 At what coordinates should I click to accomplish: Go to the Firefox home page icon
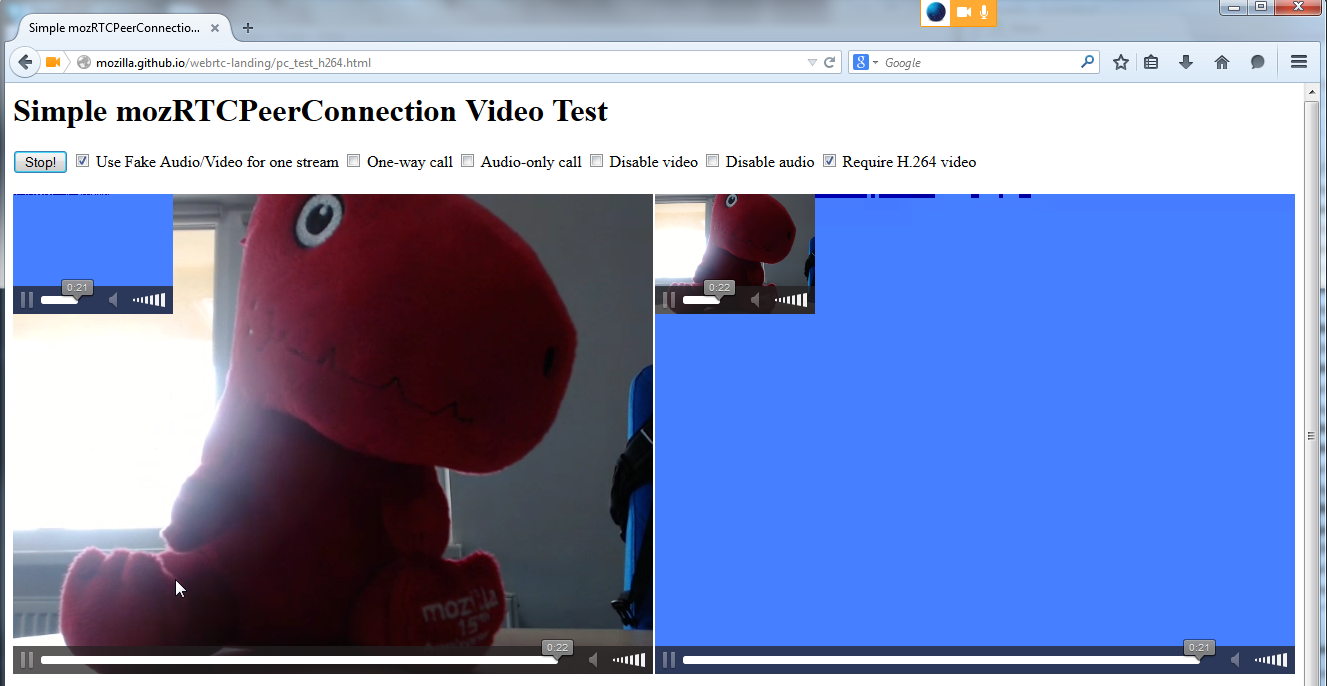click(x=1222, y=62)
